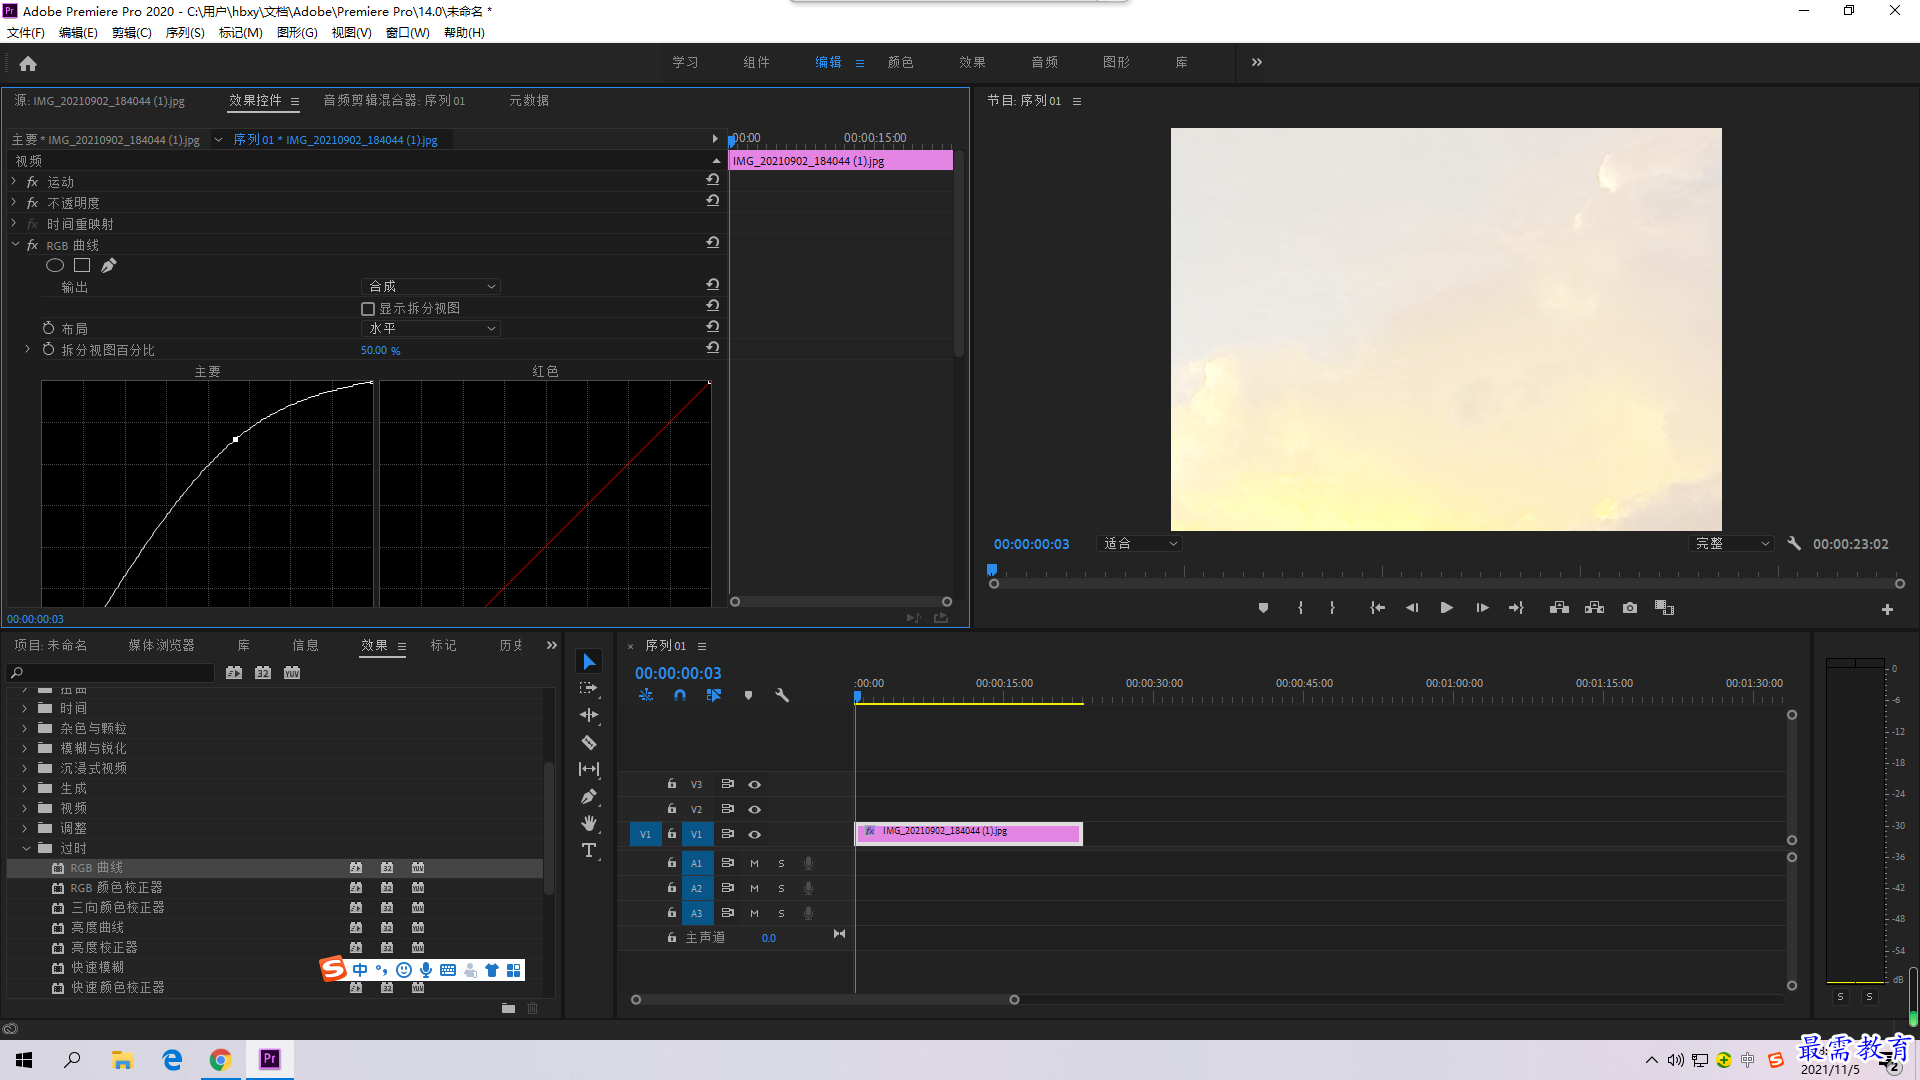Open timeline display settings wrench
This screenshot has height=1080, width=1920.
coord(782,695)
